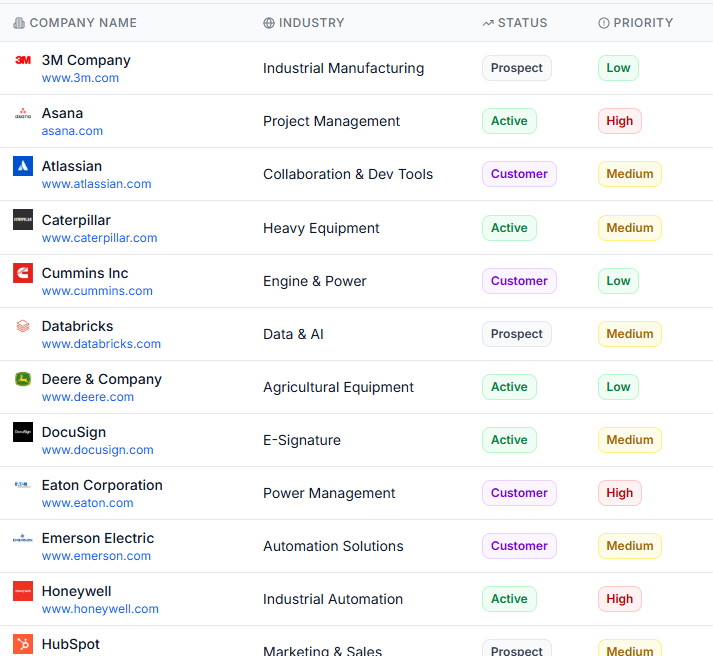Follow the www.eaton.com link
Viewport: 713px width, 656px height.
pyautogui.click(x=88, y=503)
